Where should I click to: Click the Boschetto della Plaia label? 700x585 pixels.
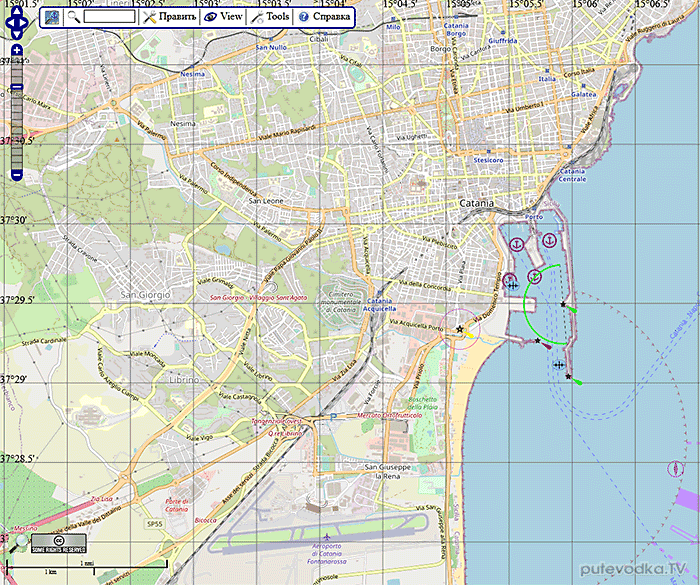coord(421,403)
